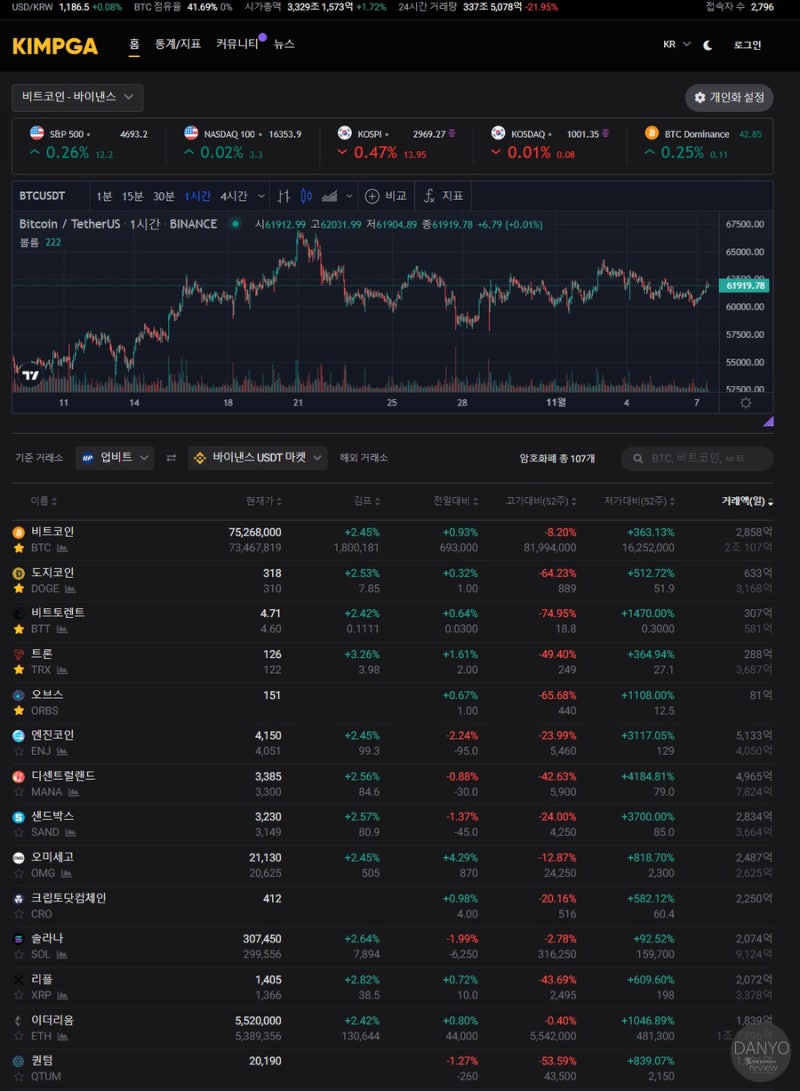The image size is (800, 1091).
Task: Sort by 전일대비 column header
Action: 456,501
